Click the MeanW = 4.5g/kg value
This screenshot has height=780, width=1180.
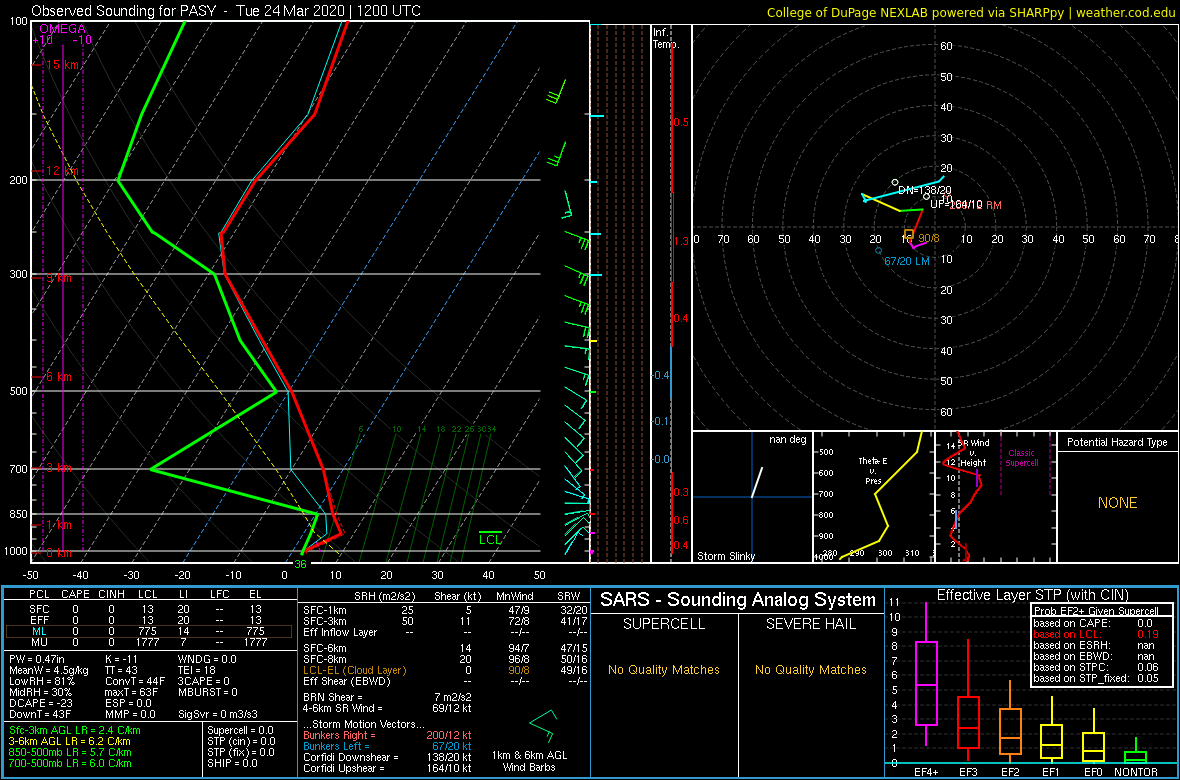click(x=49, y=670)
